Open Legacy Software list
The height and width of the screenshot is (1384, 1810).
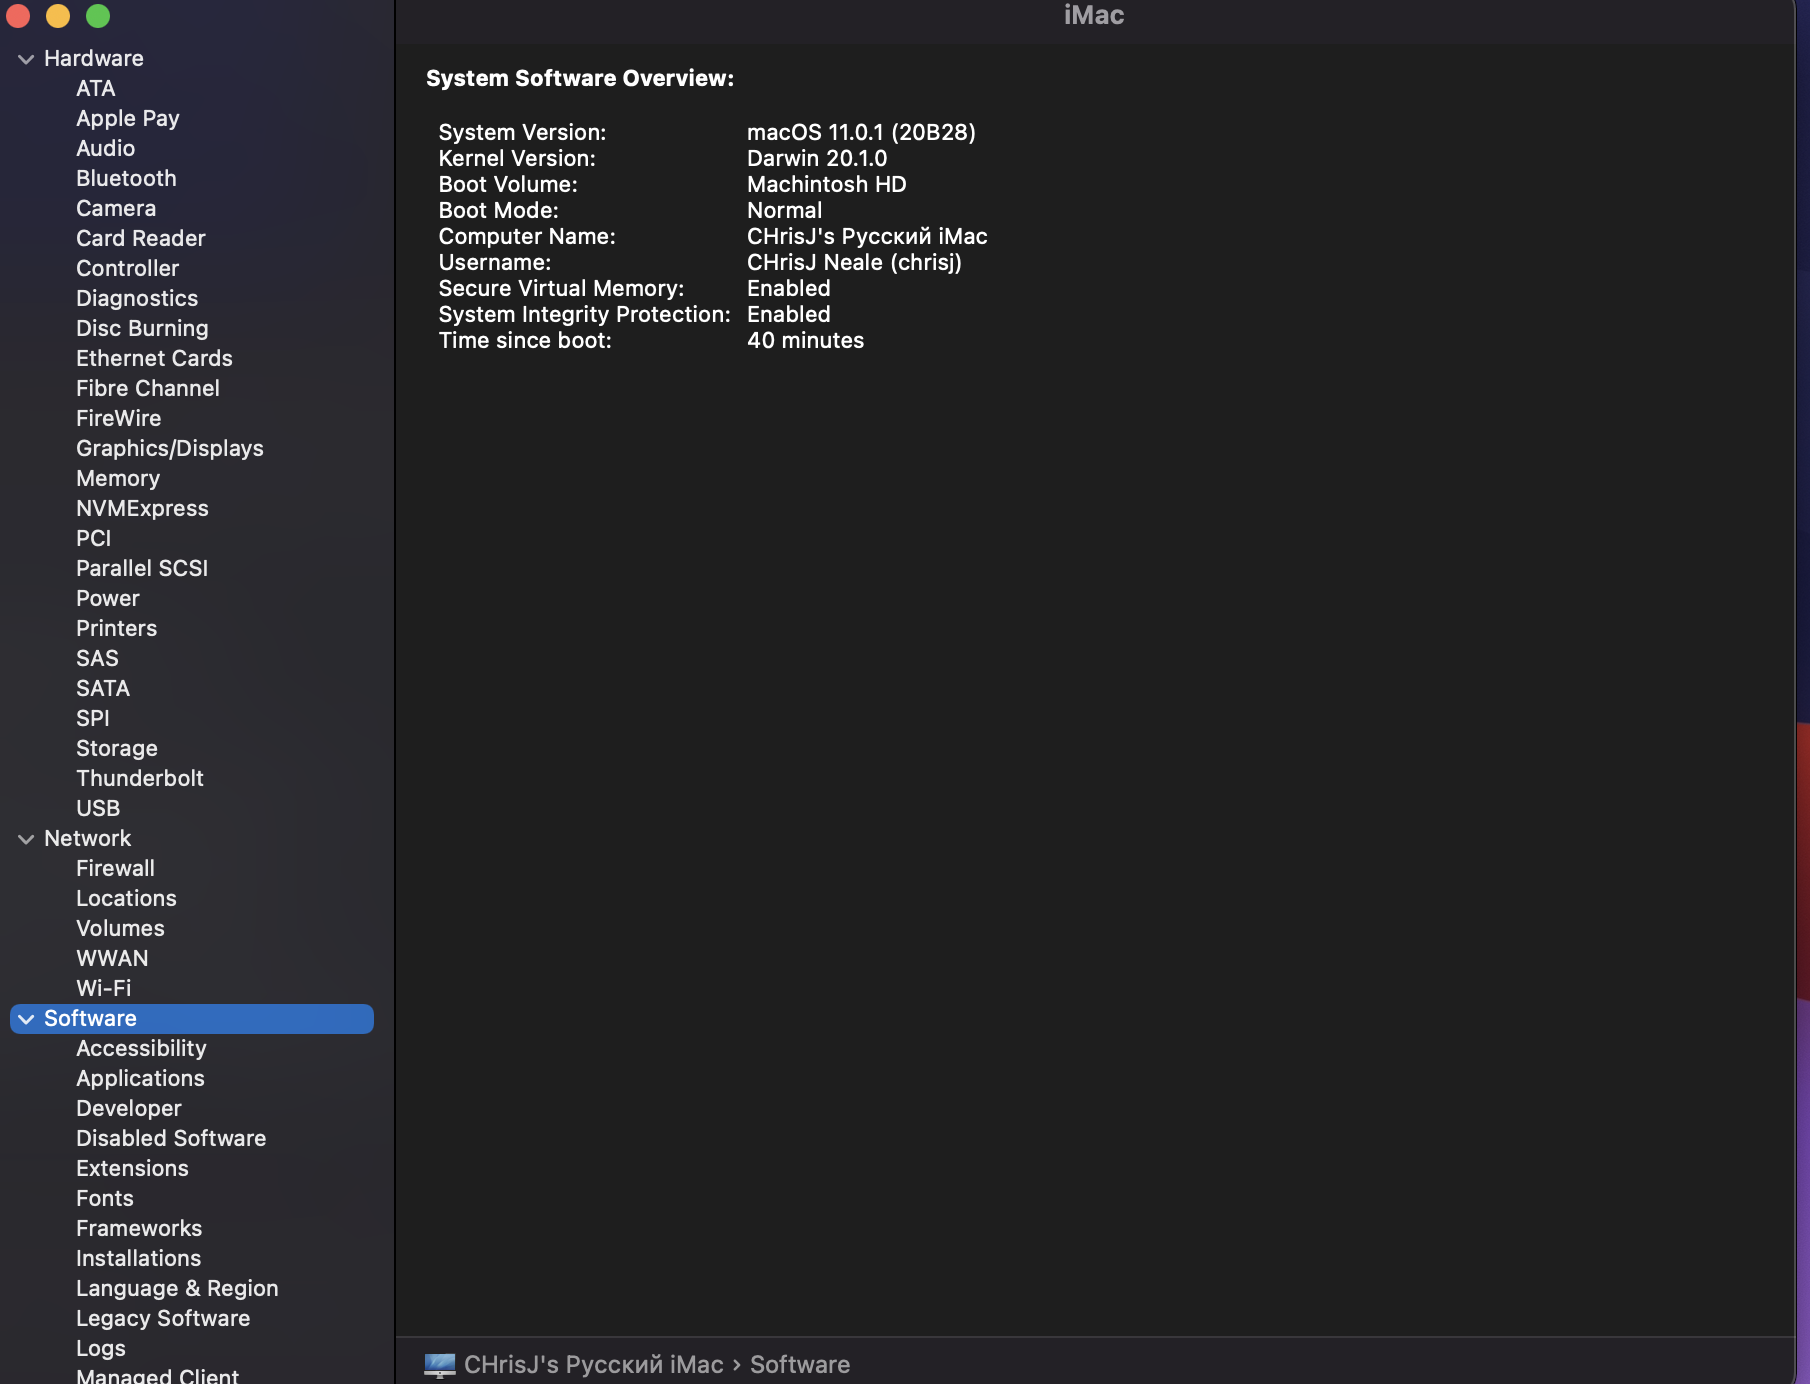163,1319
